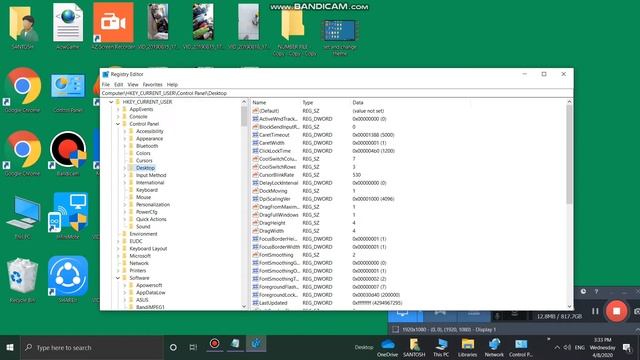Screen dimensions: 640x360
Task: Expand the AppEvents key
Action: pos(118,109)
